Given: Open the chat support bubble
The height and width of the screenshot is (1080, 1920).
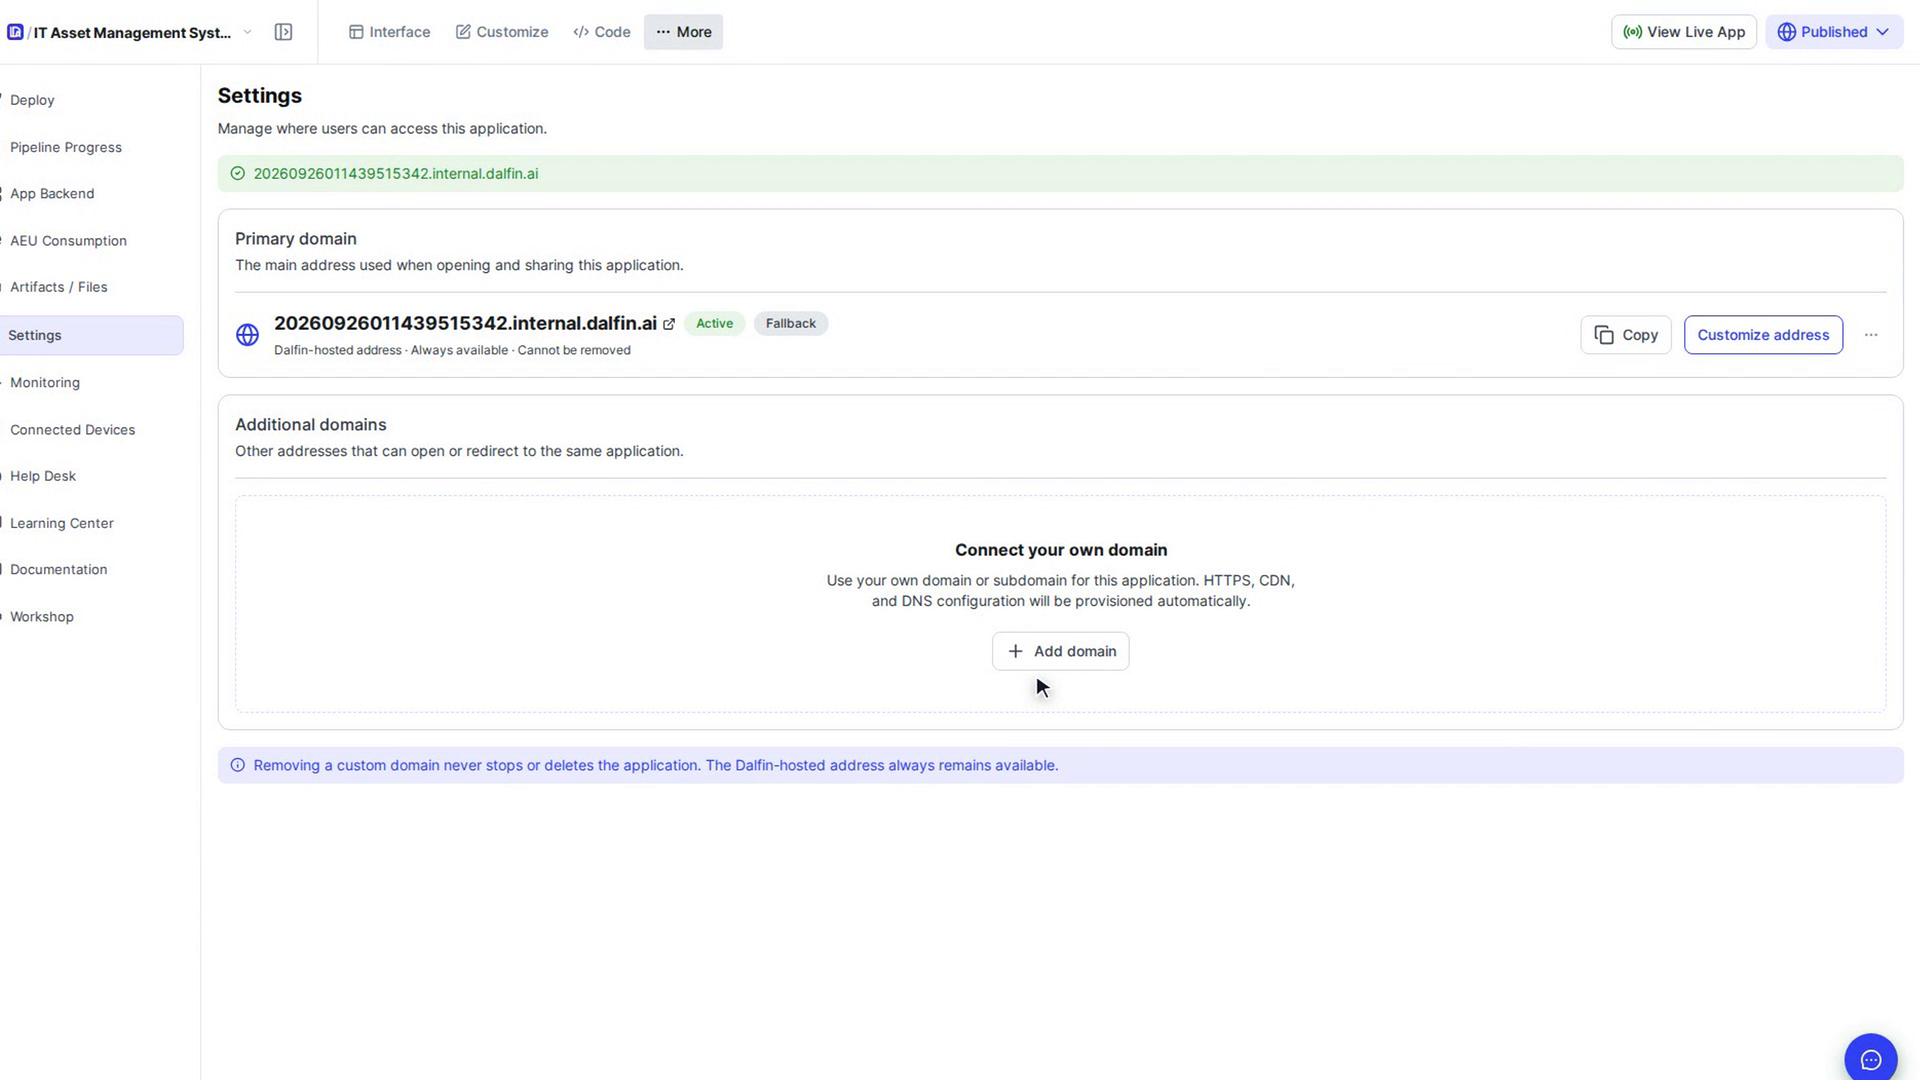Looking at the screenshot, I should pos(1871,1060).
